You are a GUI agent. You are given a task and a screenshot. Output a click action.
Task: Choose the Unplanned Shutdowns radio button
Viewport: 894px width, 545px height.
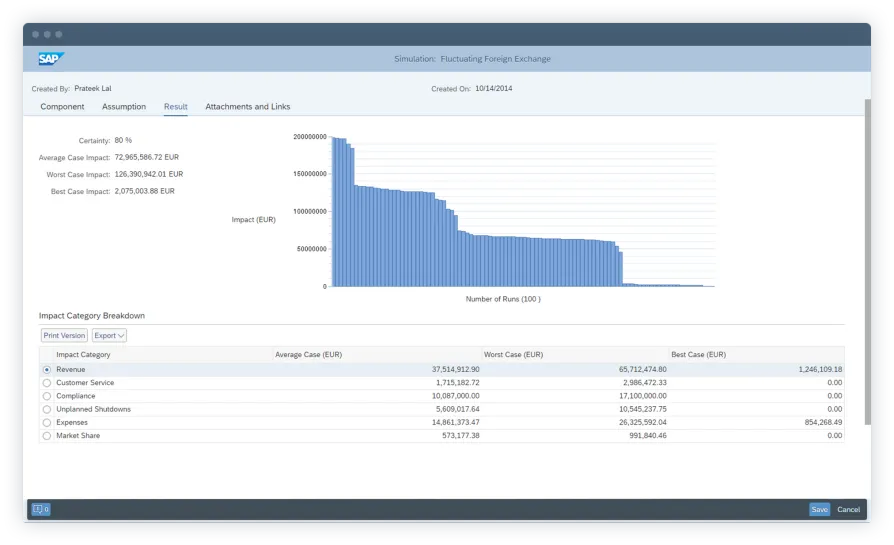click(x=46, y=409)
